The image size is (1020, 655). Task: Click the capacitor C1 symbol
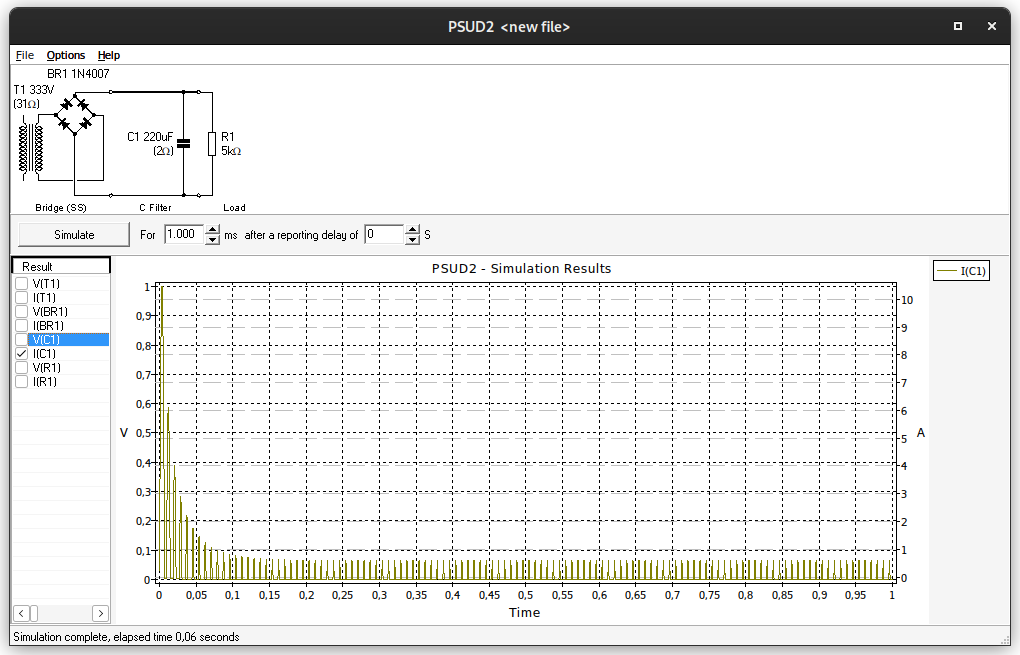[x=183, y=144]
